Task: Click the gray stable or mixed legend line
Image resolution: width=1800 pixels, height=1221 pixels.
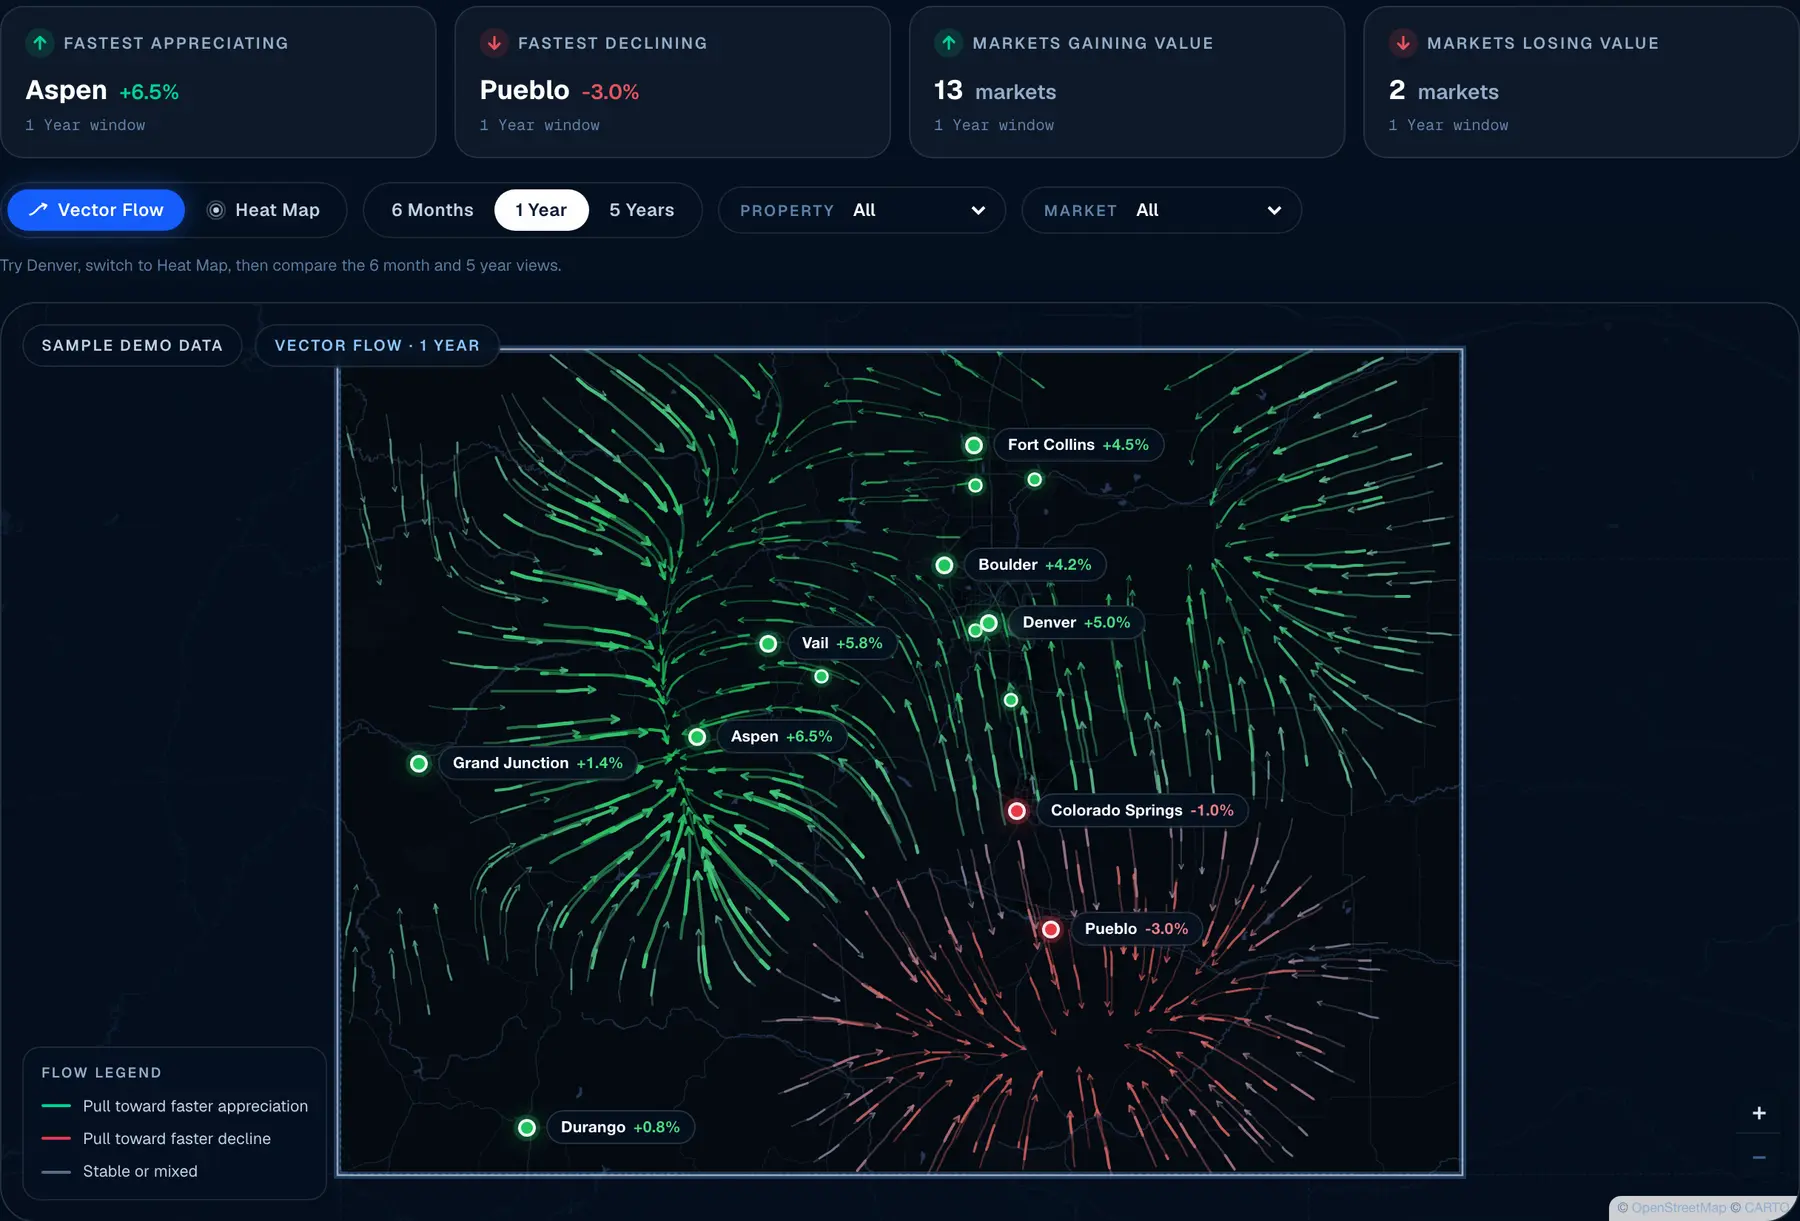Action: (56, 1172)
